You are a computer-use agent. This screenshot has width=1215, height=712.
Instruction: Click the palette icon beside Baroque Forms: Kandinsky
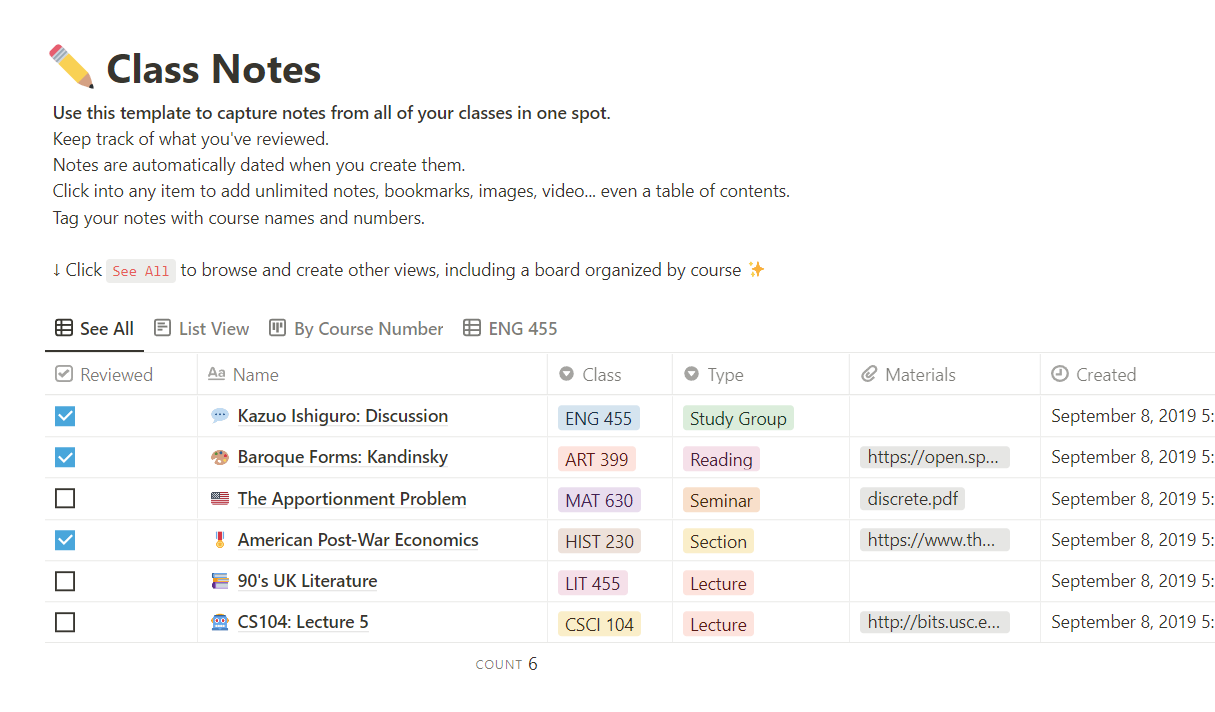220,457
